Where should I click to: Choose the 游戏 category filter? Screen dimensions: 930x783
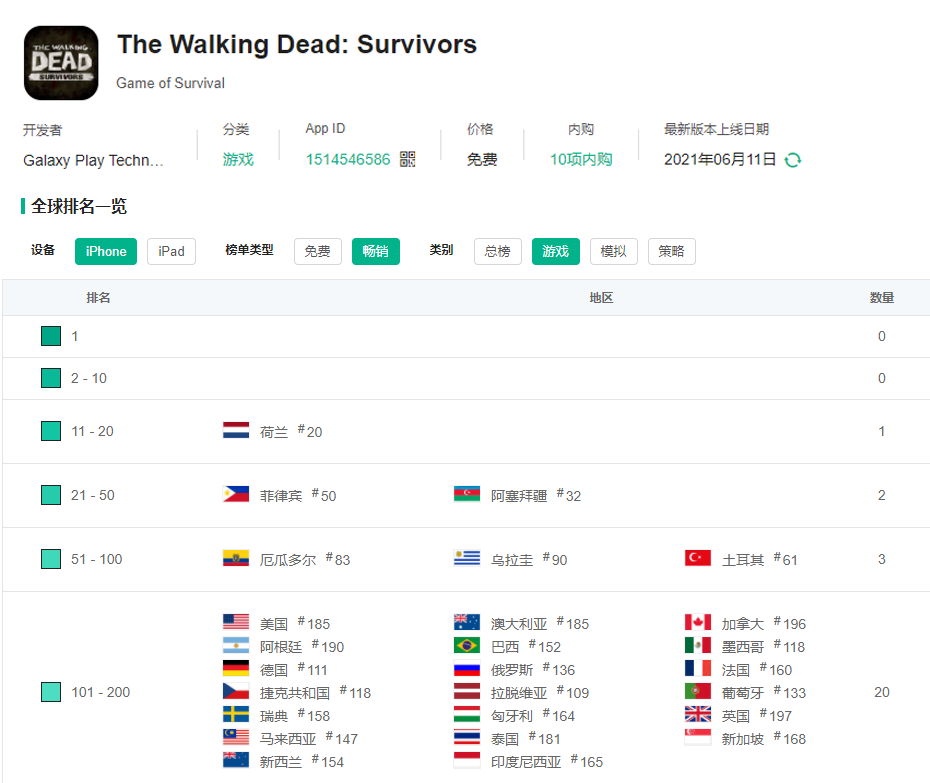point(555,252)
